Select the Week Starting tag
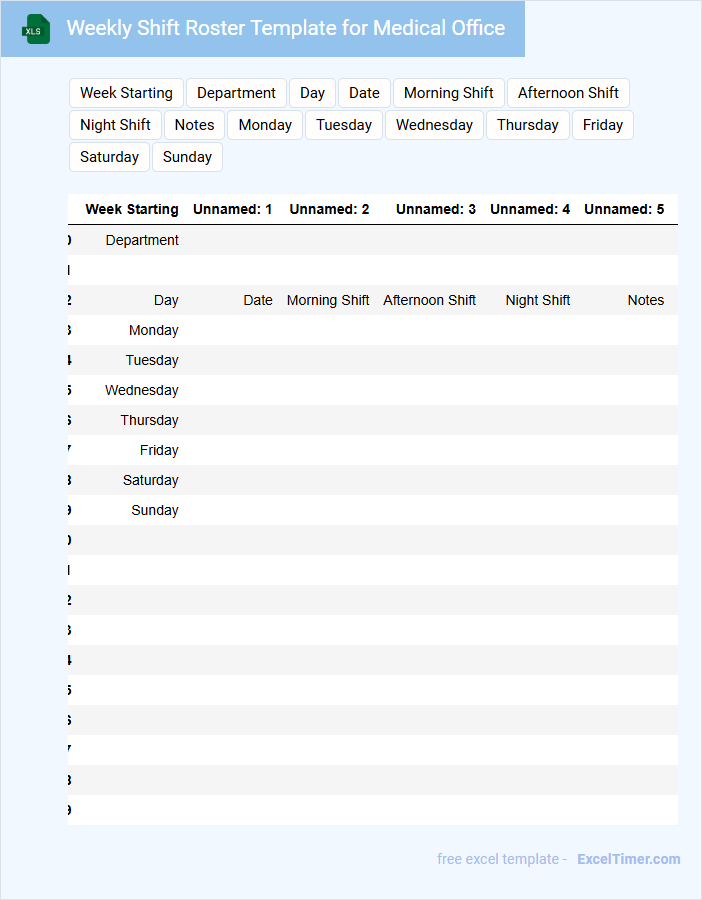The width and height of the screenshot is (702, 900). (x=126, y=93)
